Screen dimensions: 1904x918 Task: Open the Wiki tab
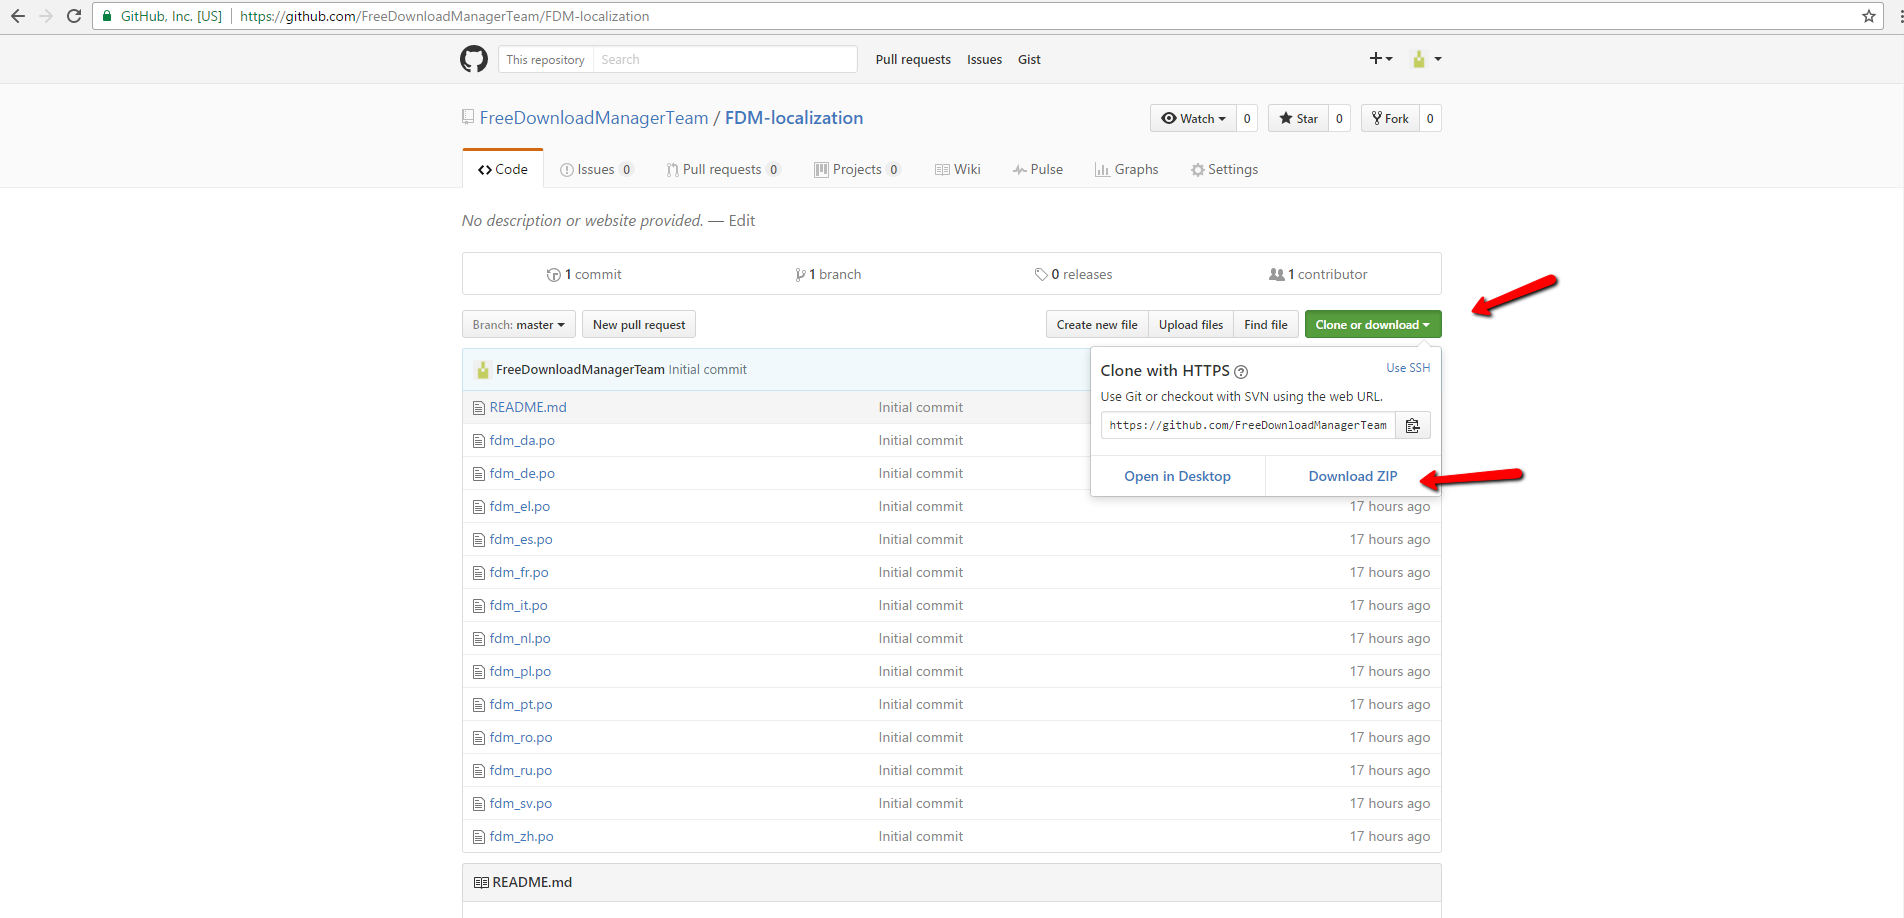[958, 170]
